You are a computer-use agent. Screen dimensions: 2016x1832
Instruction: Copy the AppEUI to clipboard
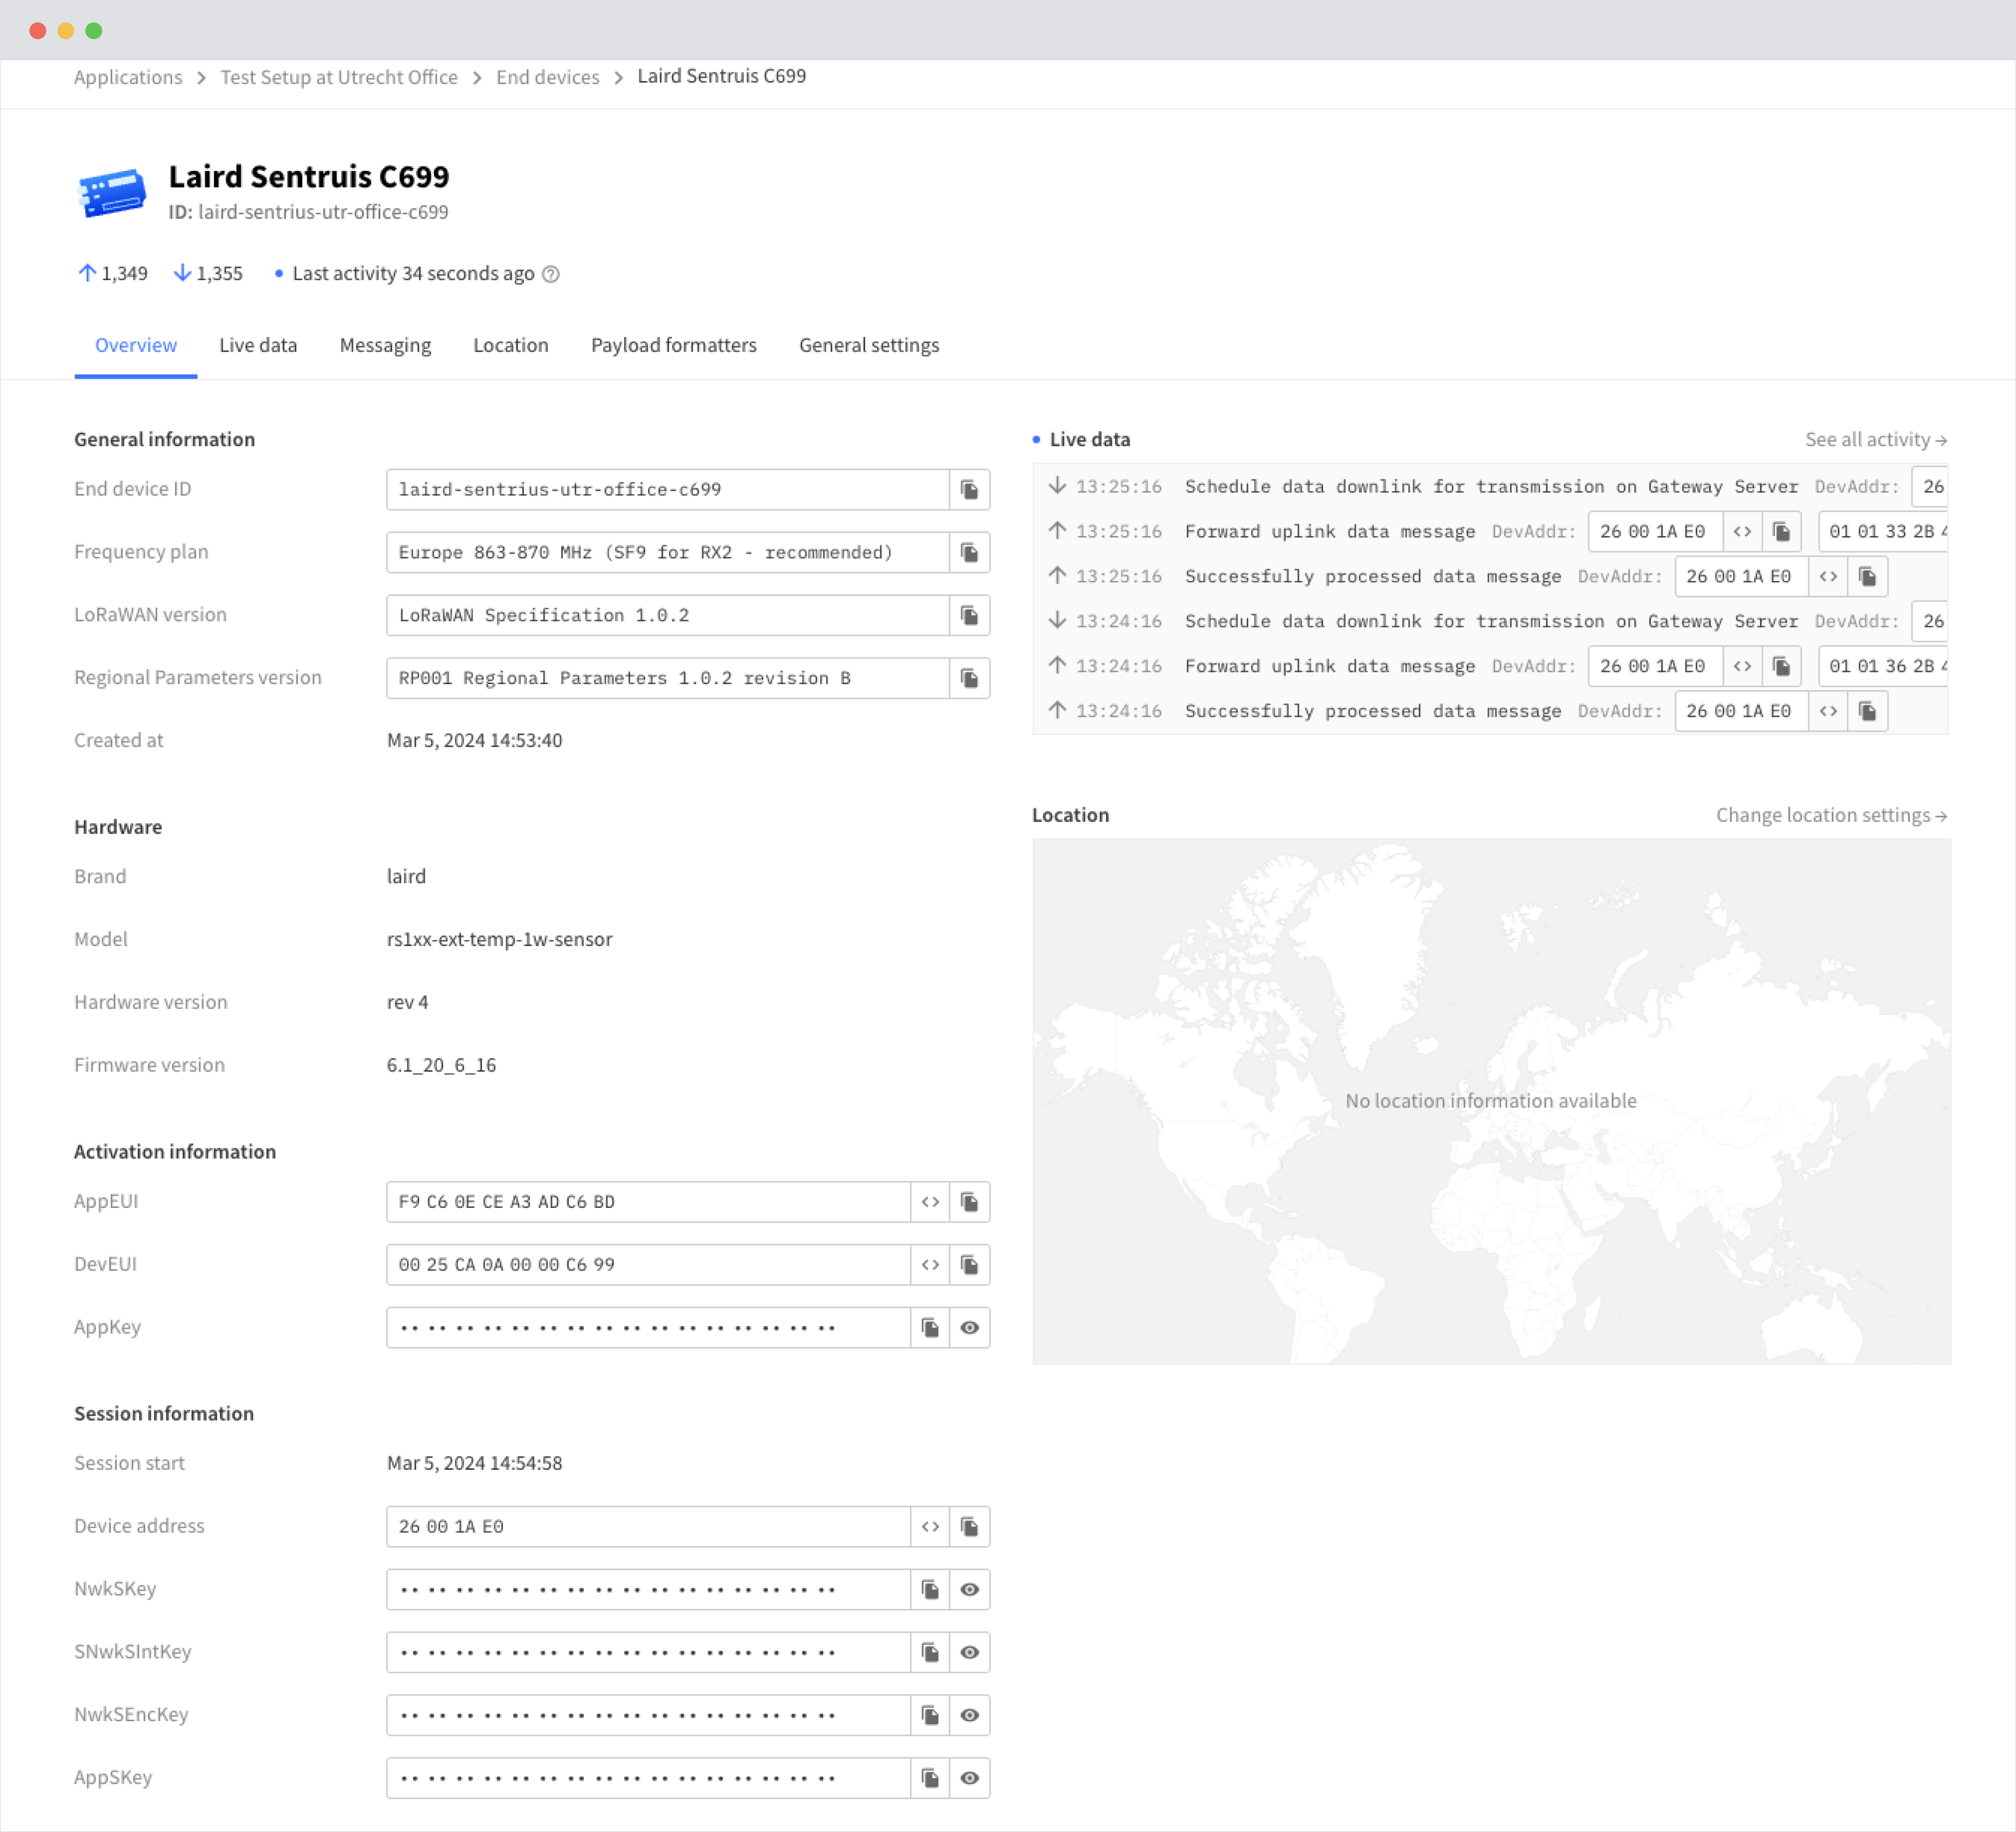coord(969,1202)
